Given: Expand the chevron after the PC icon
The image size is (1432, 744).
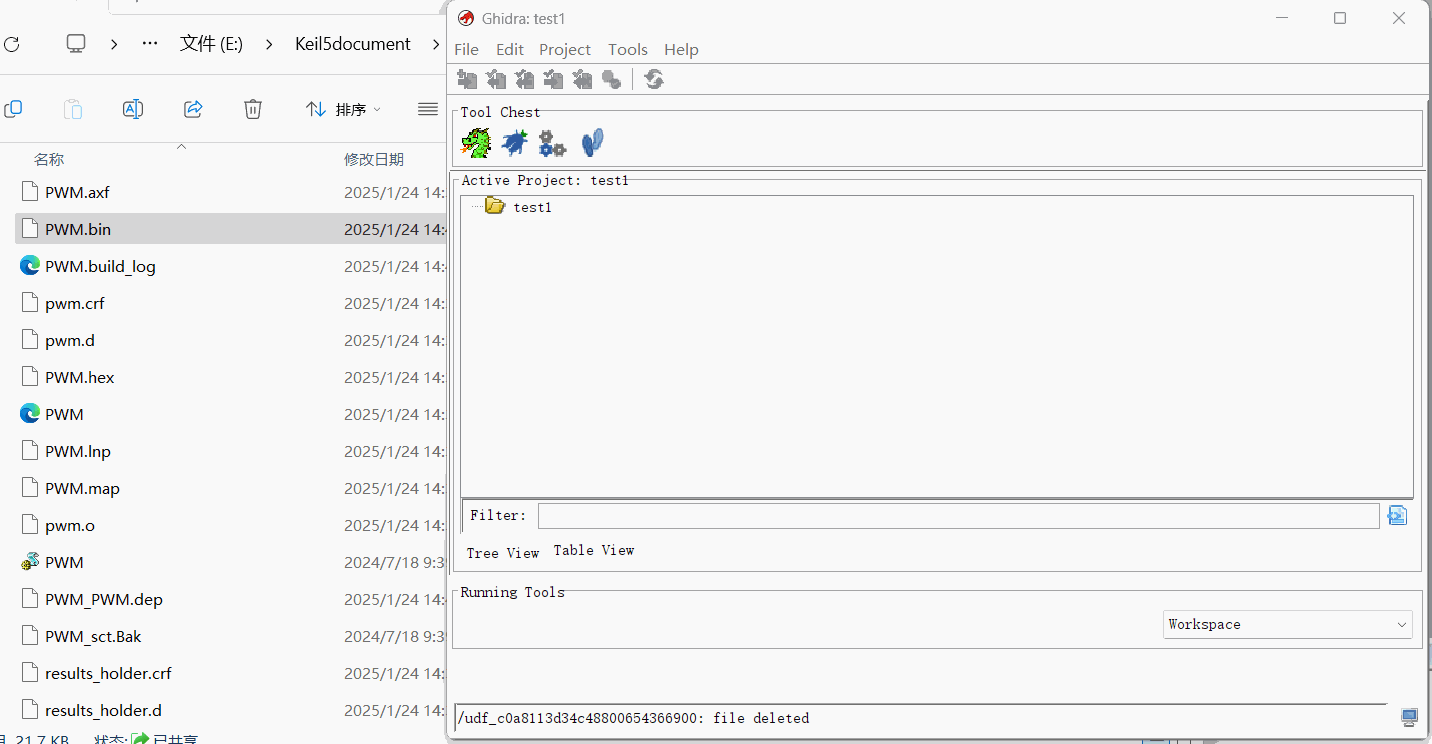Looking at the screenshot, I should (114, 44).
